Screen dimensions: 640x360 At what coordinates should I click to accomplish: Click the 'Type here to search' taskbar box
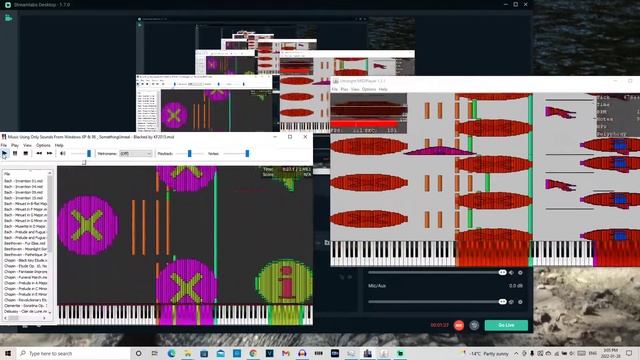(x=74, y=353)
